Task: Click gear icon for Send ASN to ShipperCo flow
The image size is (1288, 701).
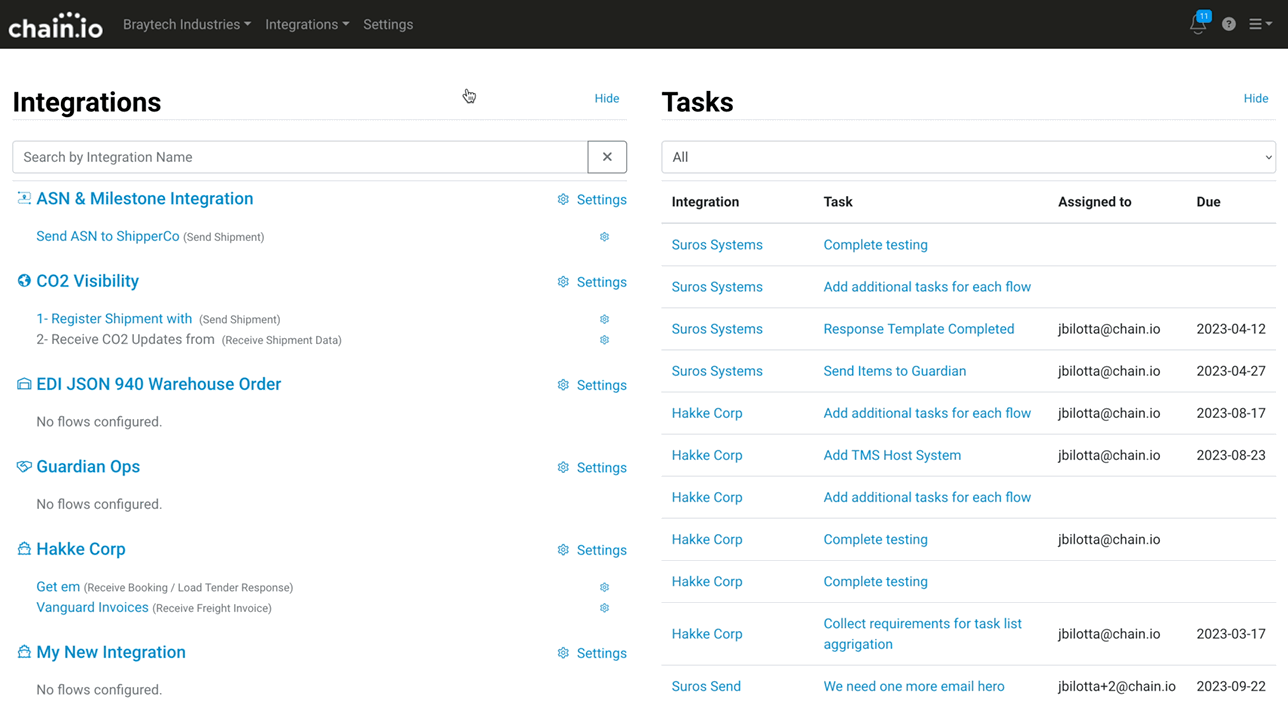Action: [x=604, y=237]
